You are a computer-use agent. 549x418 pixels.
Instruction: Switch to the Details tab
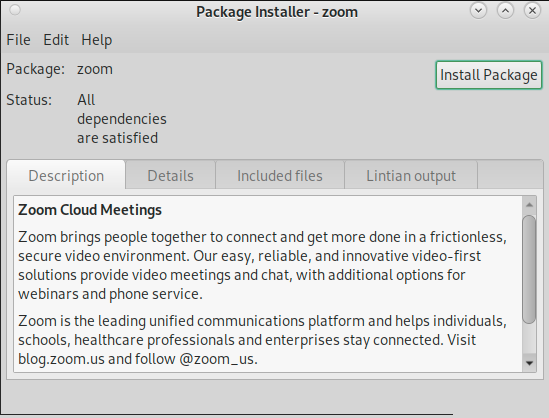pos(171,175)
